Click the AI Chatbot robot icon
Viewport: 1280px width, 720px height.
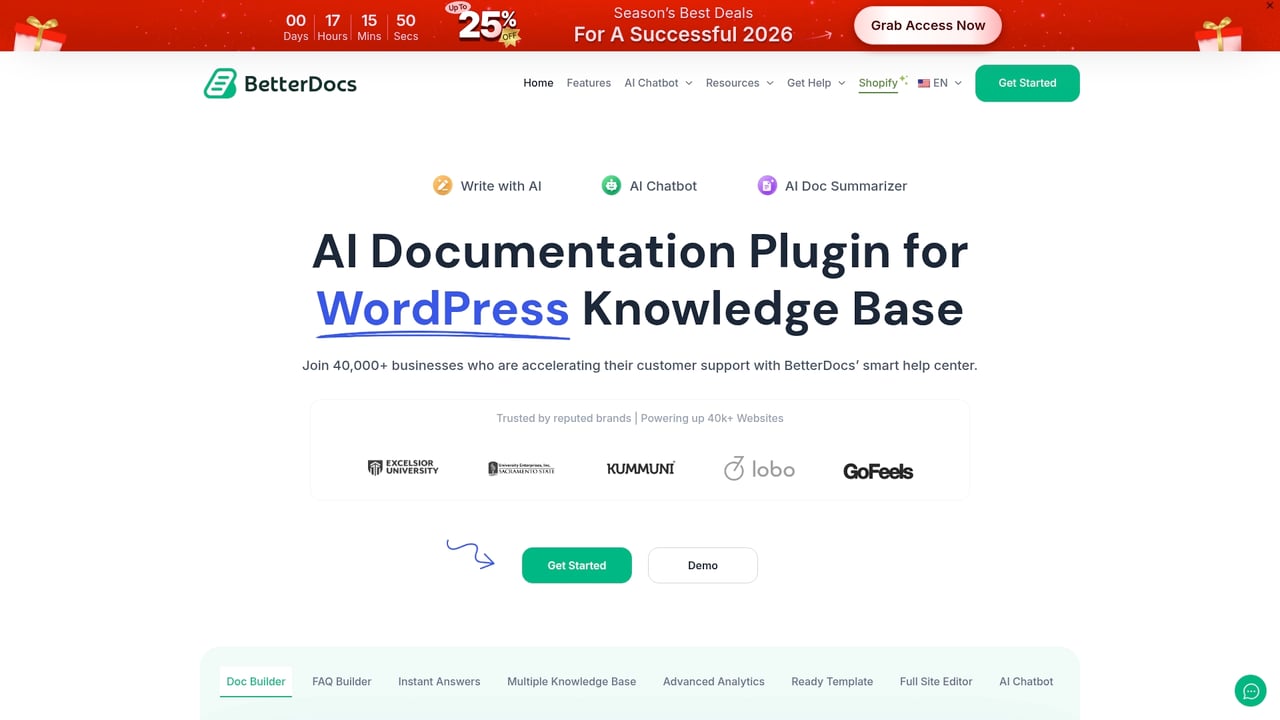(611, 185)
